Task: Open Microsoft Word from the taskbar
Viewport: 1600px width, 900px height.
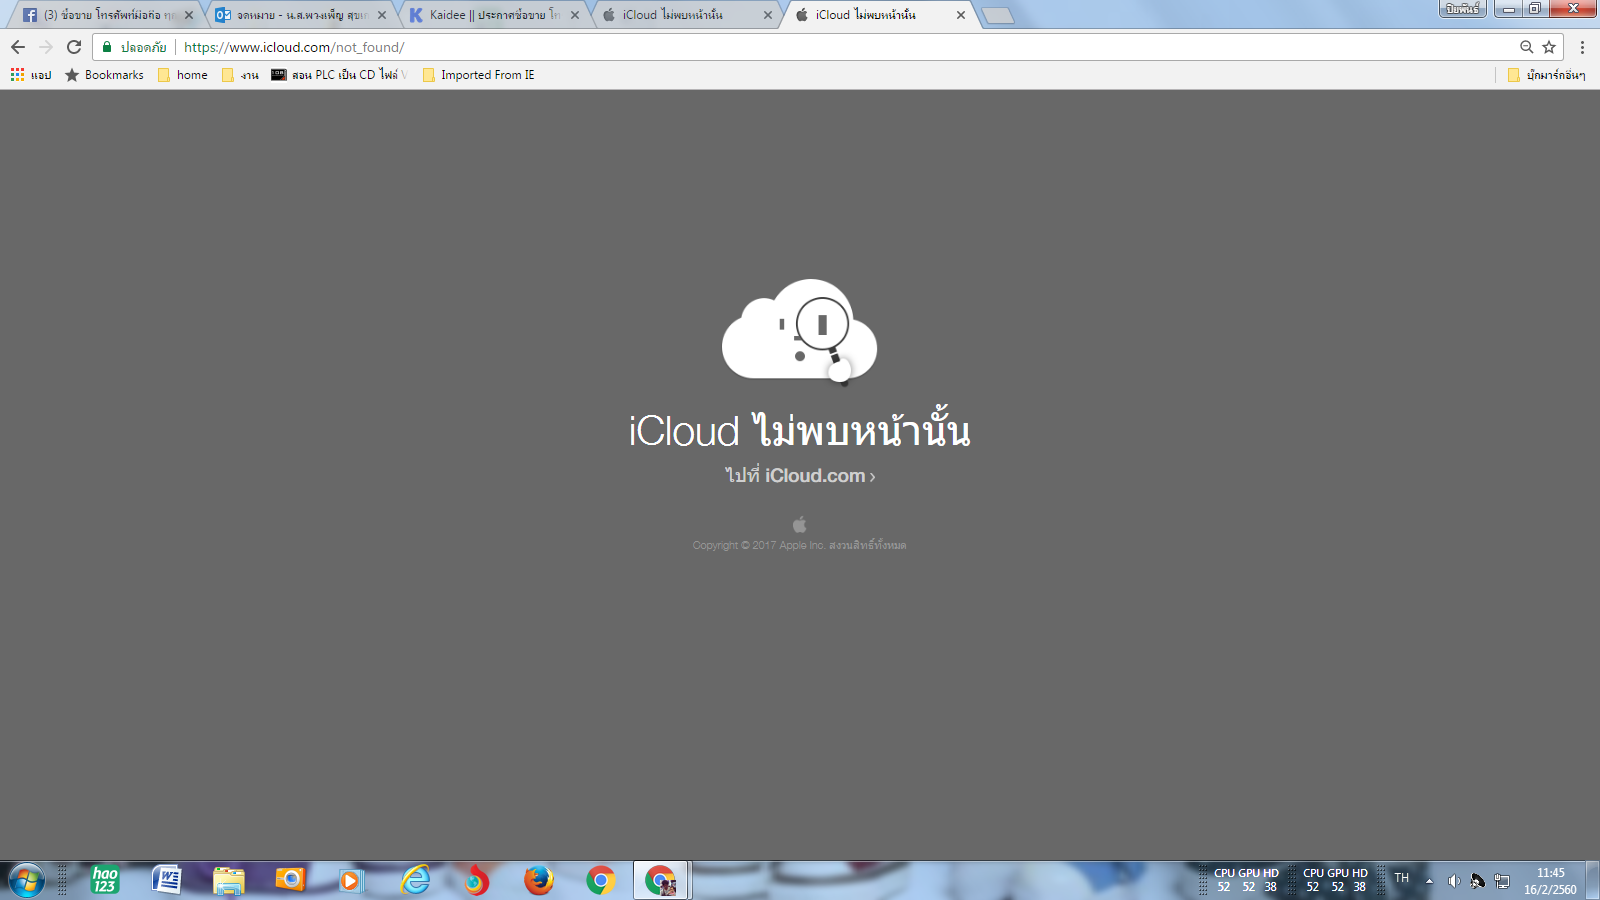Action: 167,881
